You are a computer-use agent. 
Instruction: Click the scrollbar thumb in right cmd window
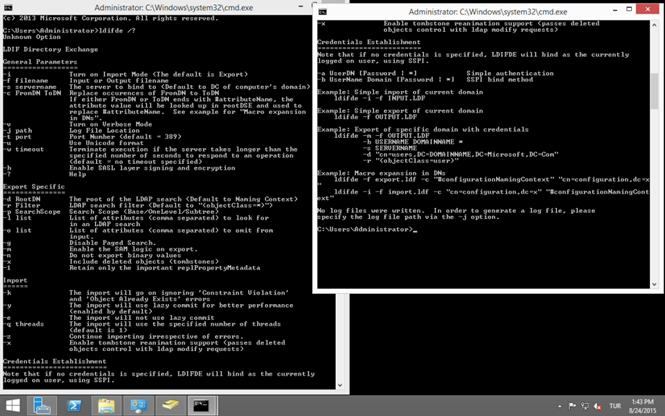[x=654, y=90]
